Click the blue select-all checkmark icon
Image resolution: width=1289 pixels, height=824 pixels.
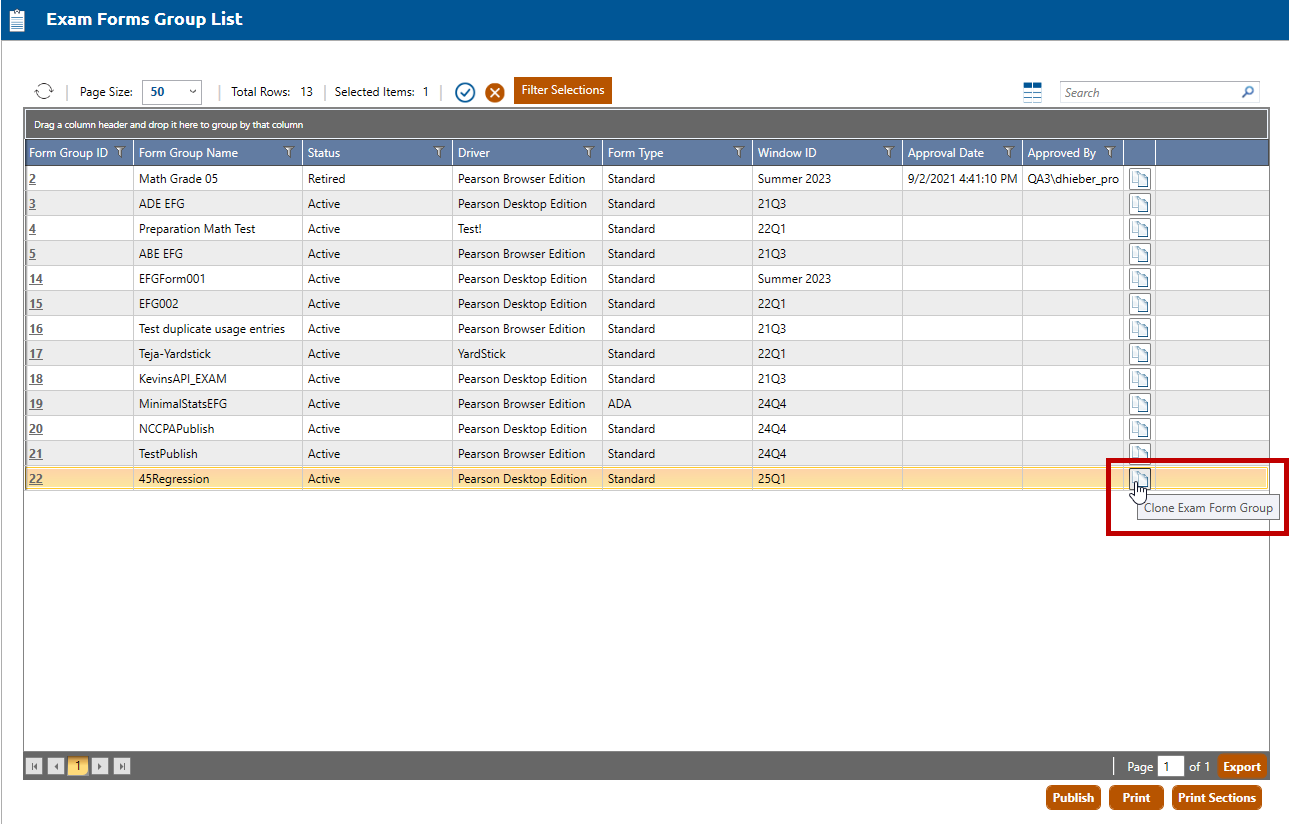465,92
